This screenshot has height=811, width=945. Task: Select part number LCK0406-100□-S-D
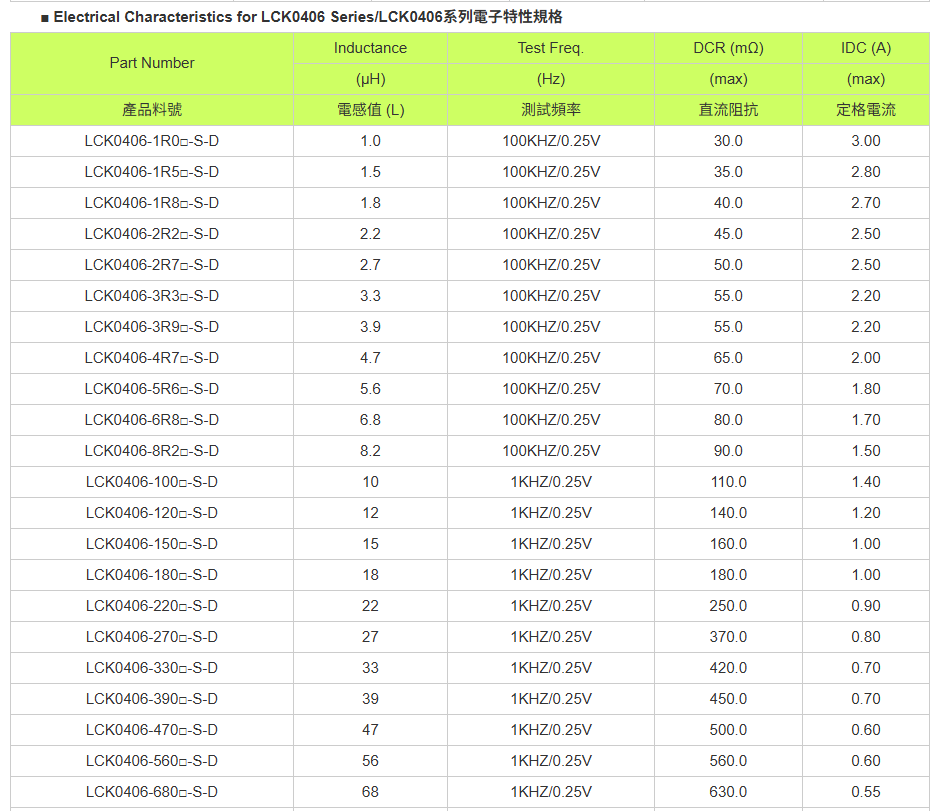coord(152,482)
